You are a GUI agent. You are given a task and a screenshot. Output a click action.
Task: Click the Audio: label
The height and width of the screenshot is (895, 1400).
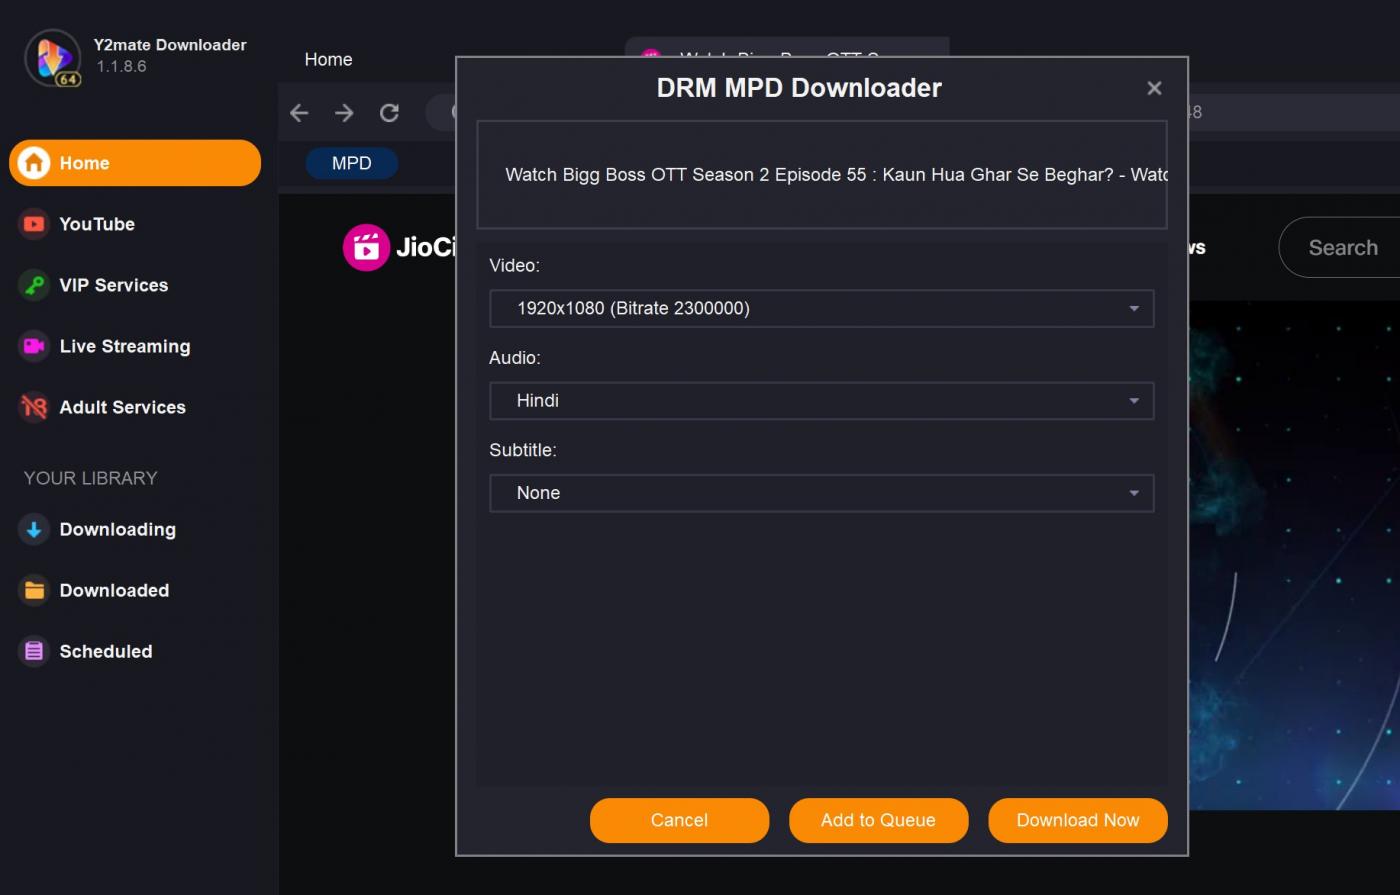pos(515,357)
